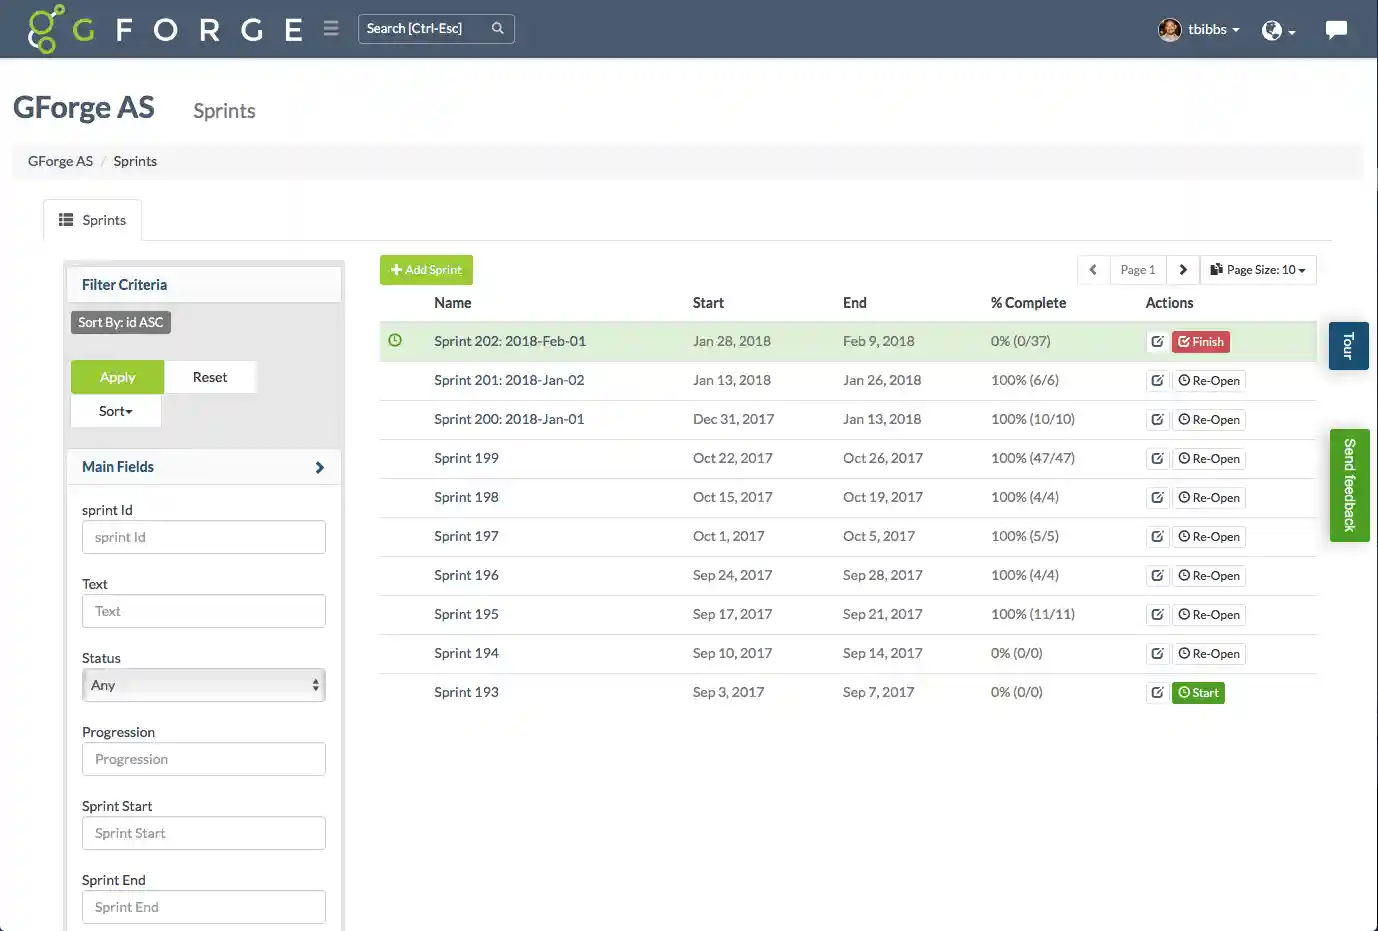Click the edit icon for Sprint 199
1378x931 pixels.
tap(1158, 458)
